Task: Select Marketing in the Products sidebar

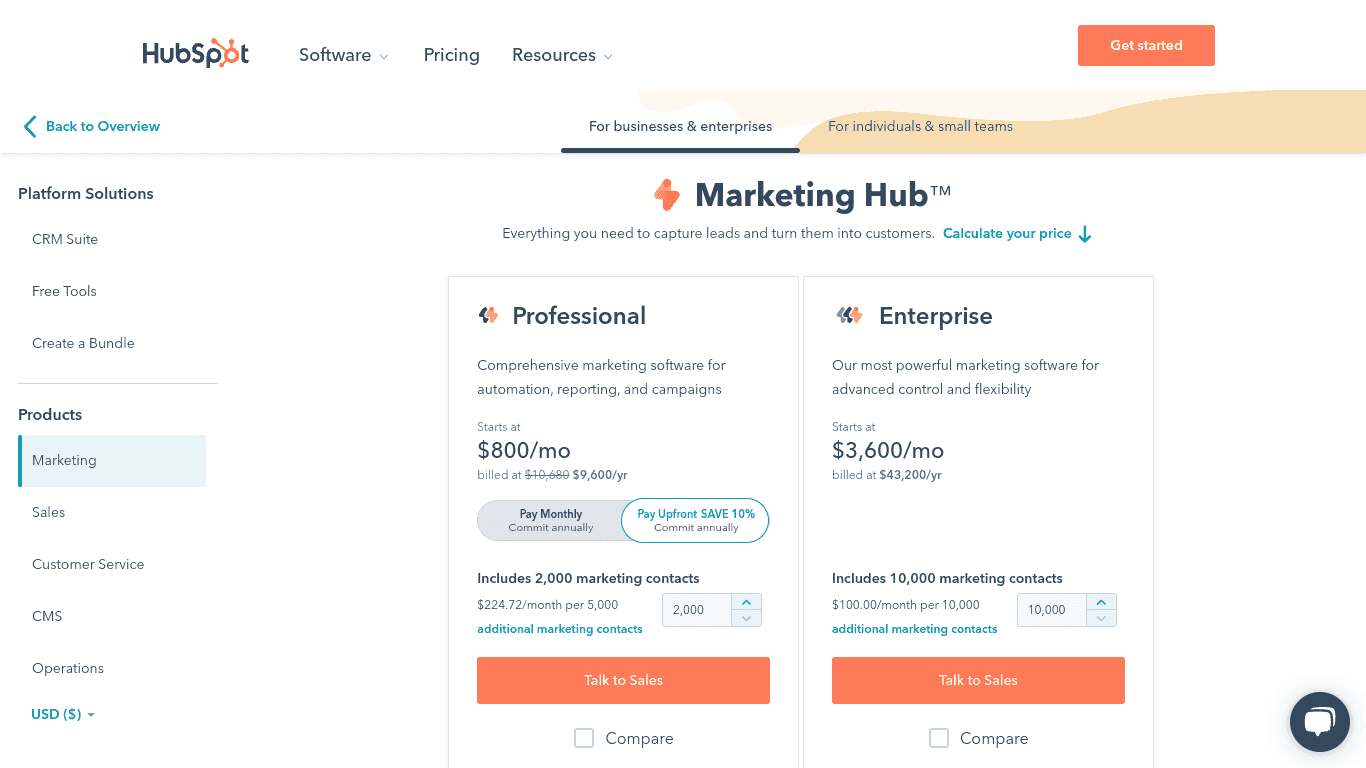Action: 112,460
